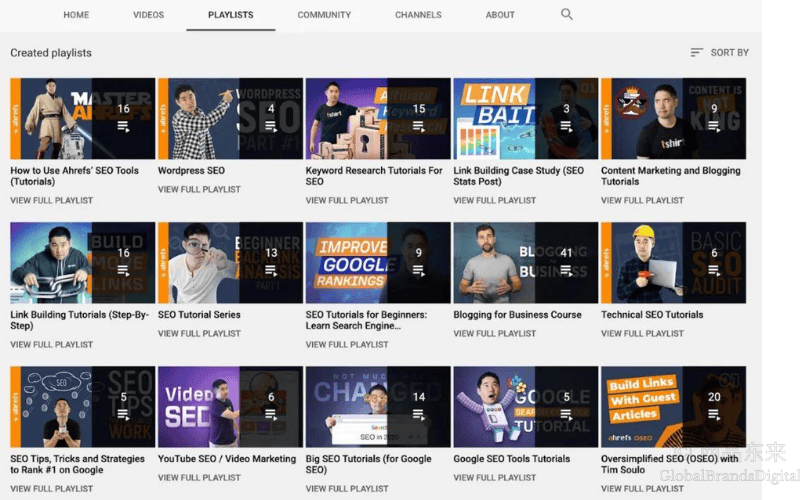This screenshot has width=800, height=500.
Task: Click playlist icon on Keyword Research Tutorials thumbnail
Action: point(418,126)
